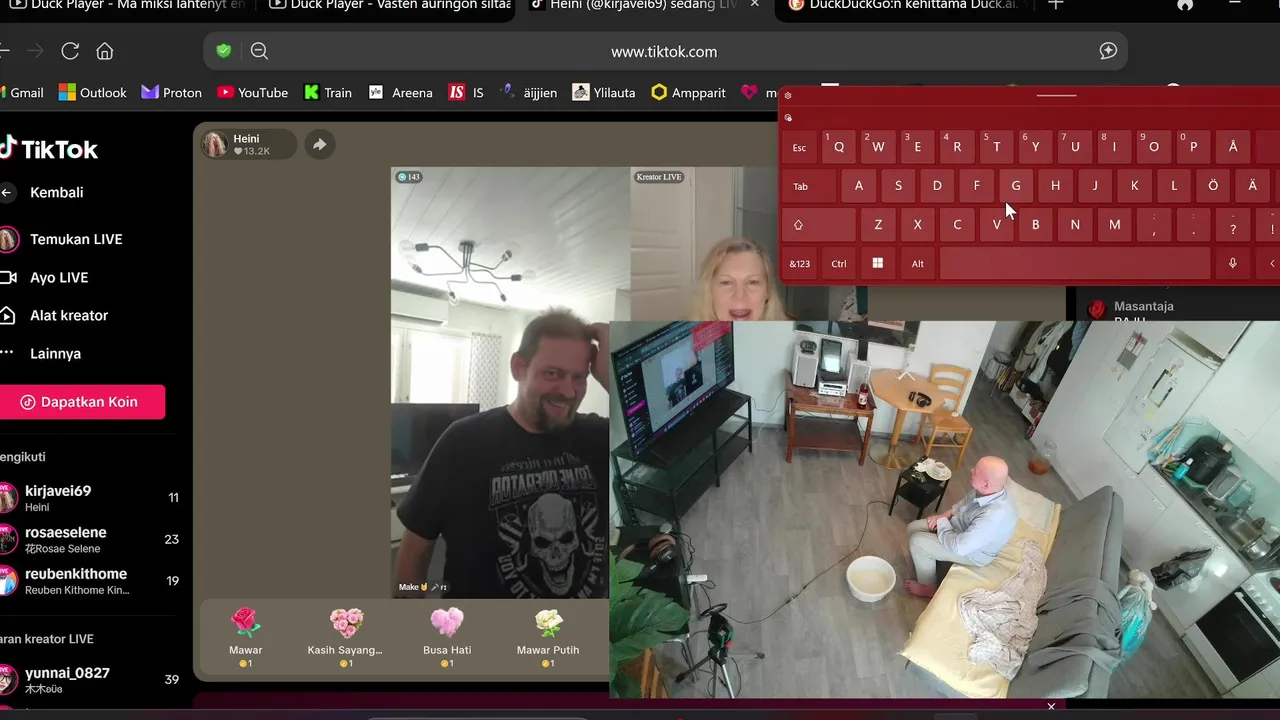Image resolution: width=1280 pixels, height=720 pixels.
Task: Grab the touch keyboard drag handle
Action: pos(1056,96)
